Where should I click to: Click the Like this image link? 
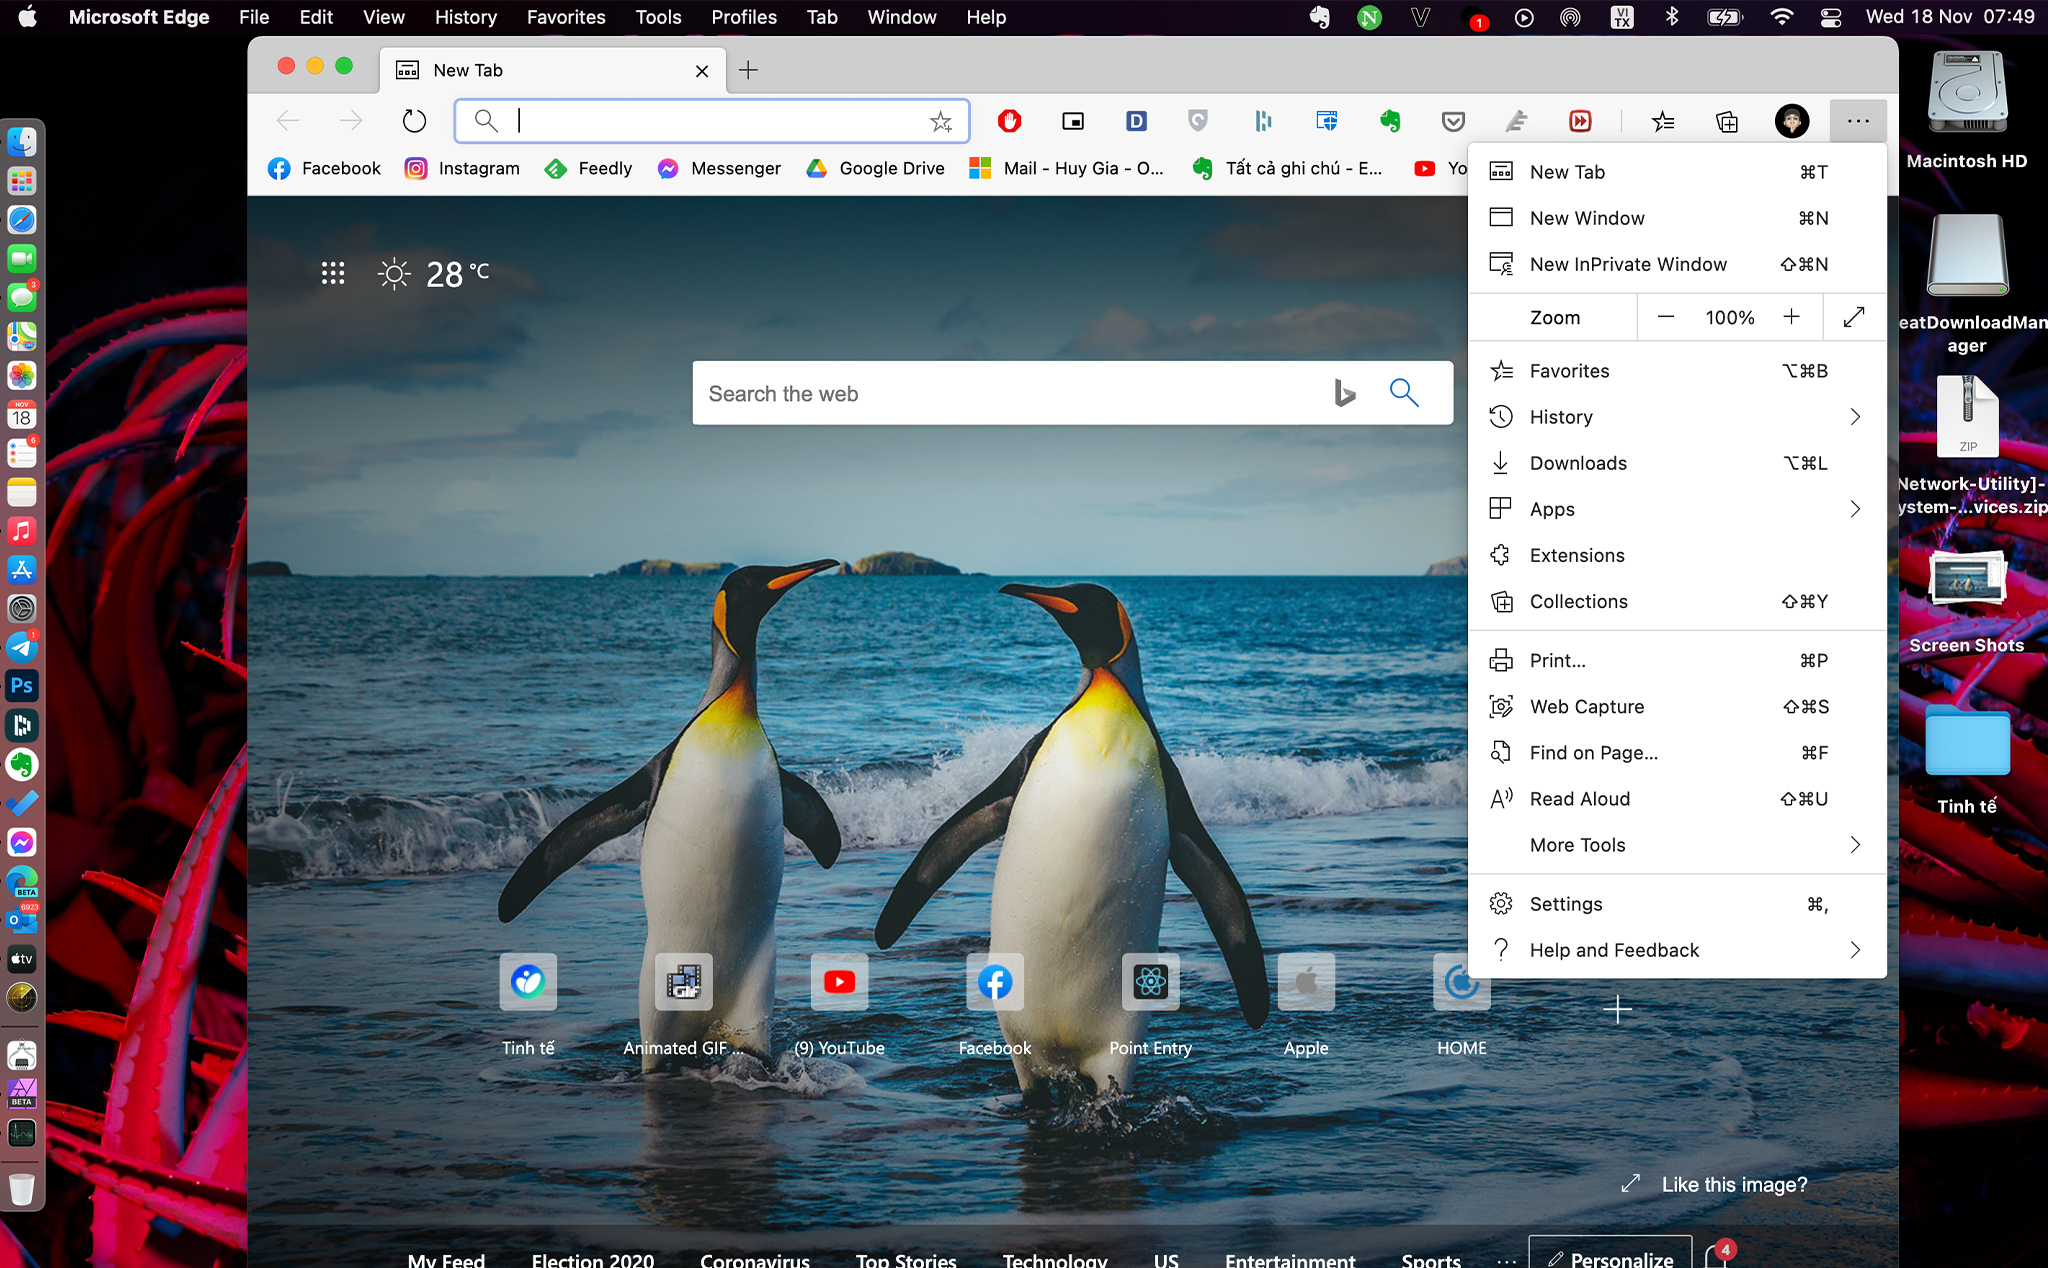coord(1733,1184)
